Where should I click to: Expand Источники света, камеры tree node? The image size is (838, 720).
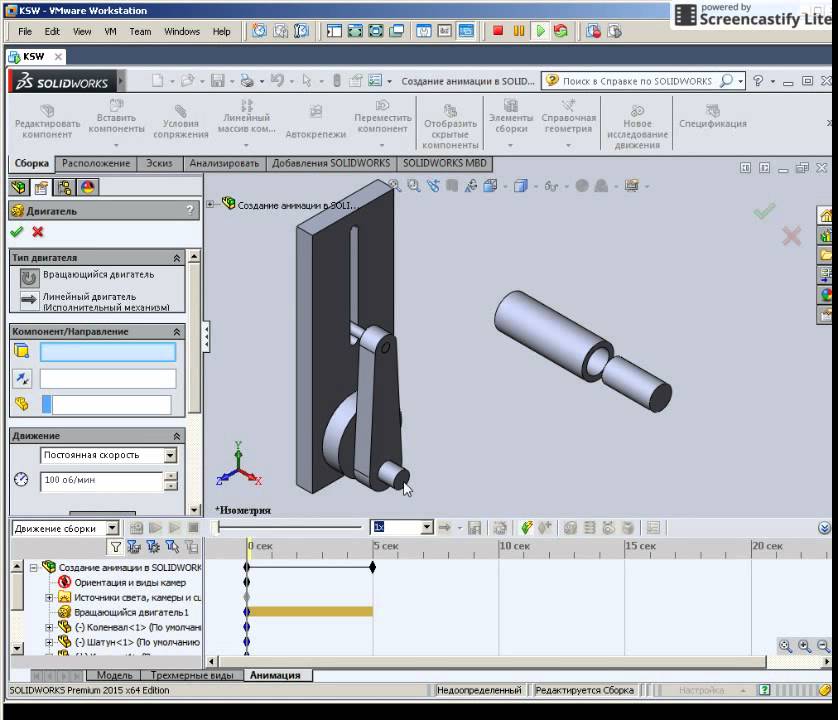tap(49, 598)
